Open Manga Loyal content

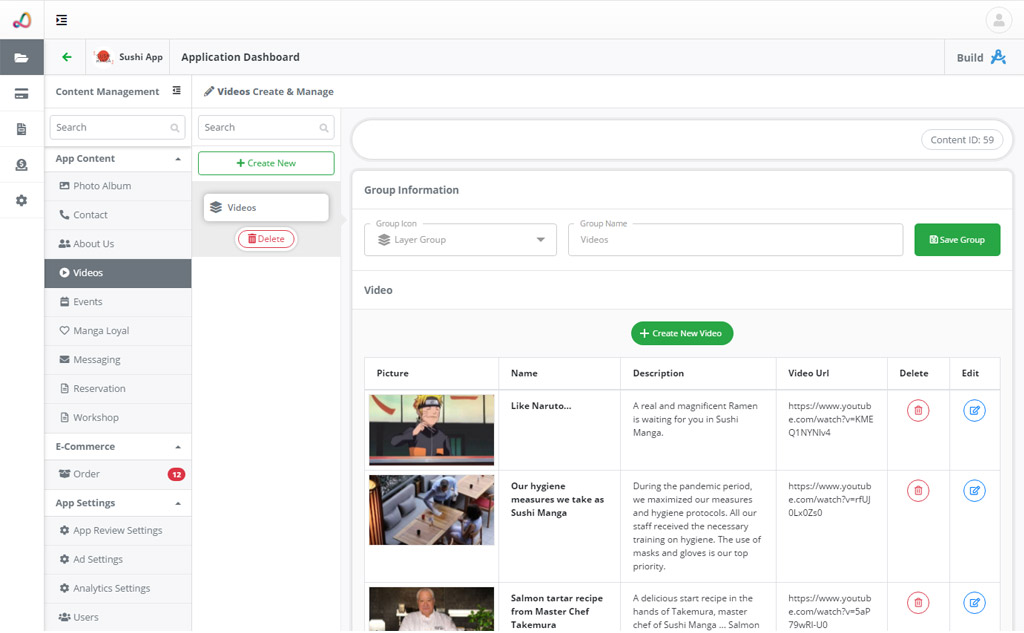click(x=118, y=331)
